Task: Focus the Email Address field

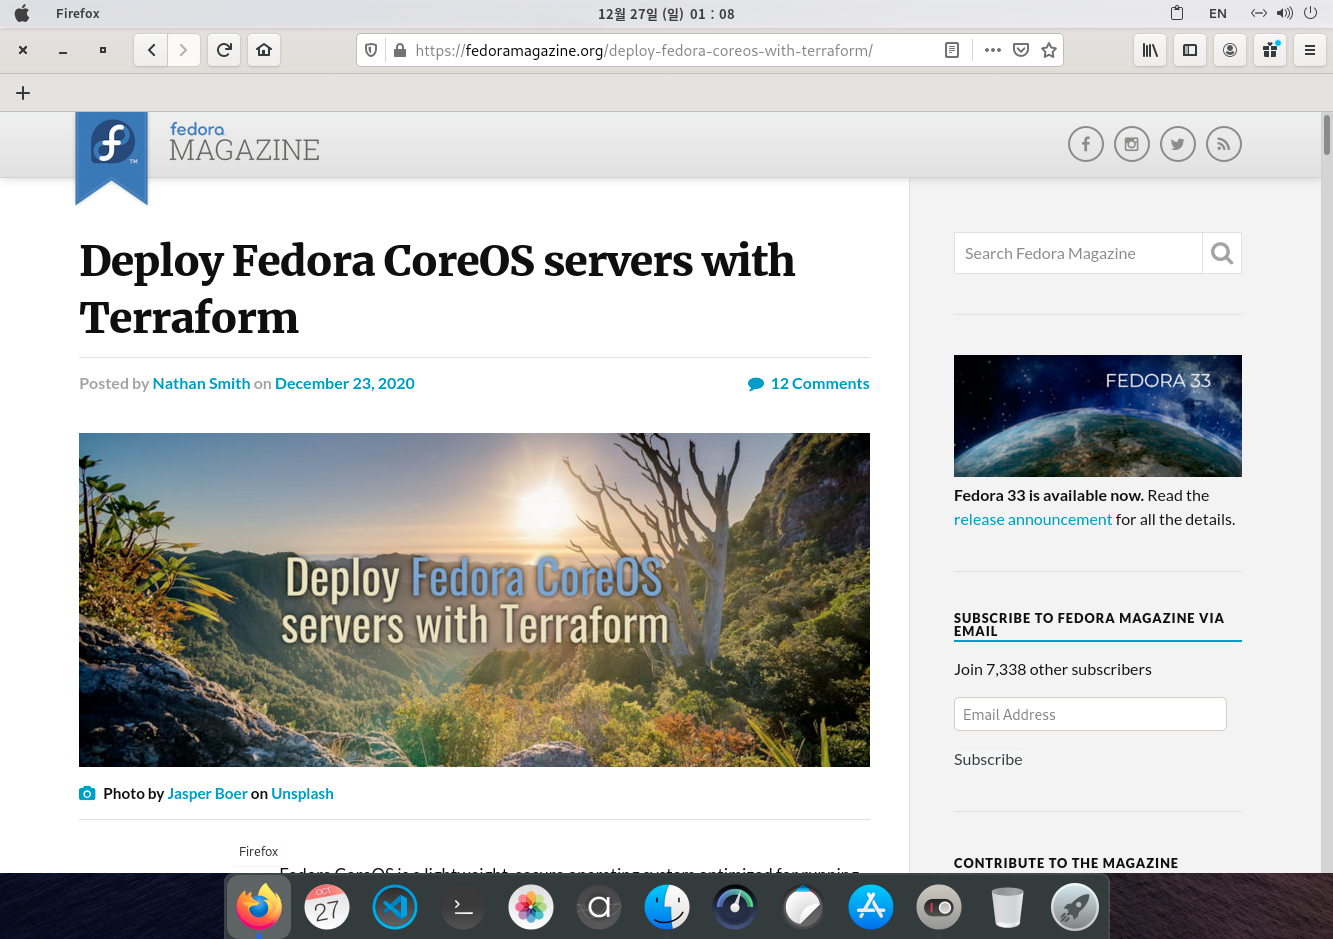Action: tap(1090, 714)
